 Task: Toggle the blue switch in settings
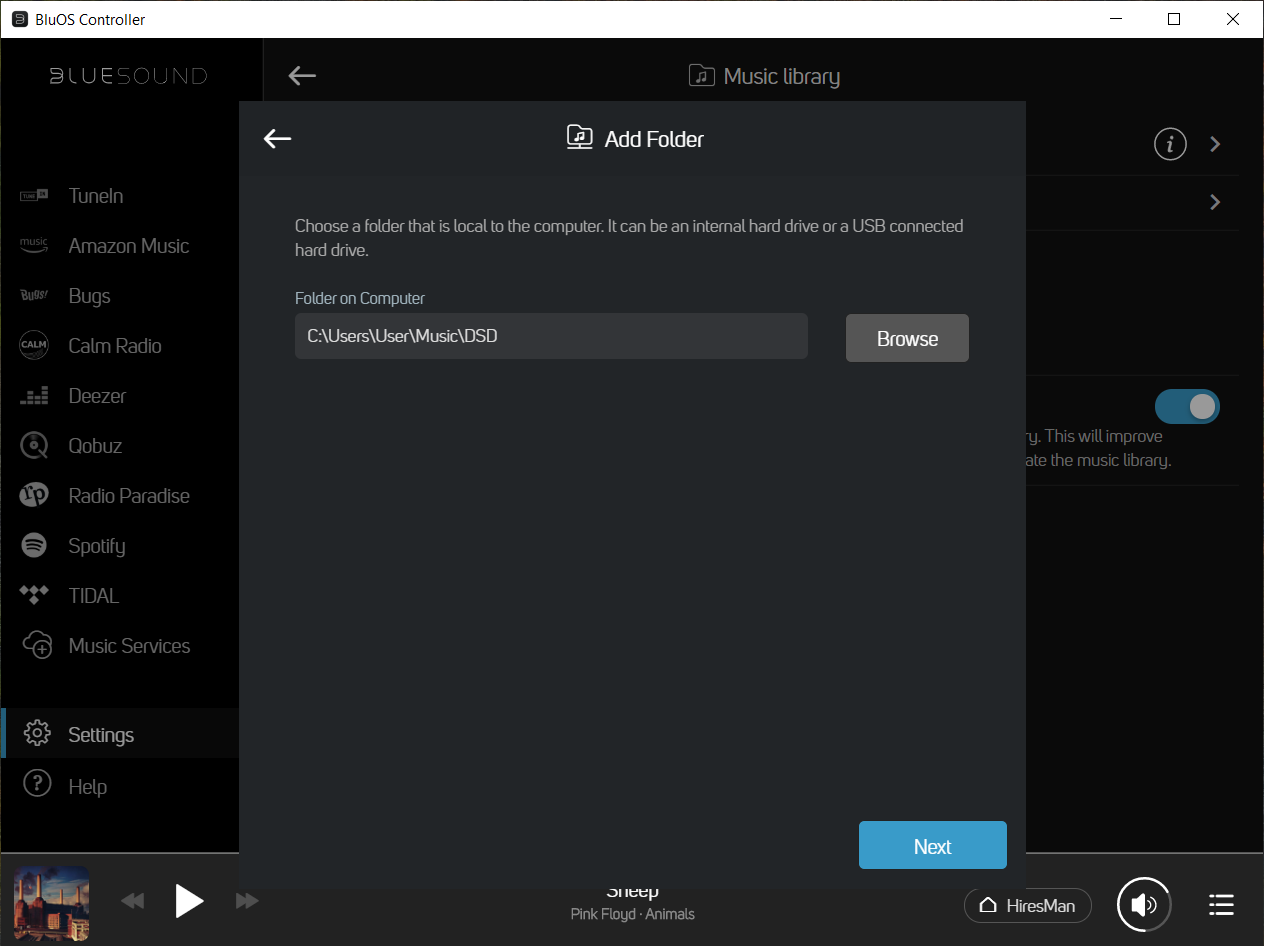(1187, 406)
